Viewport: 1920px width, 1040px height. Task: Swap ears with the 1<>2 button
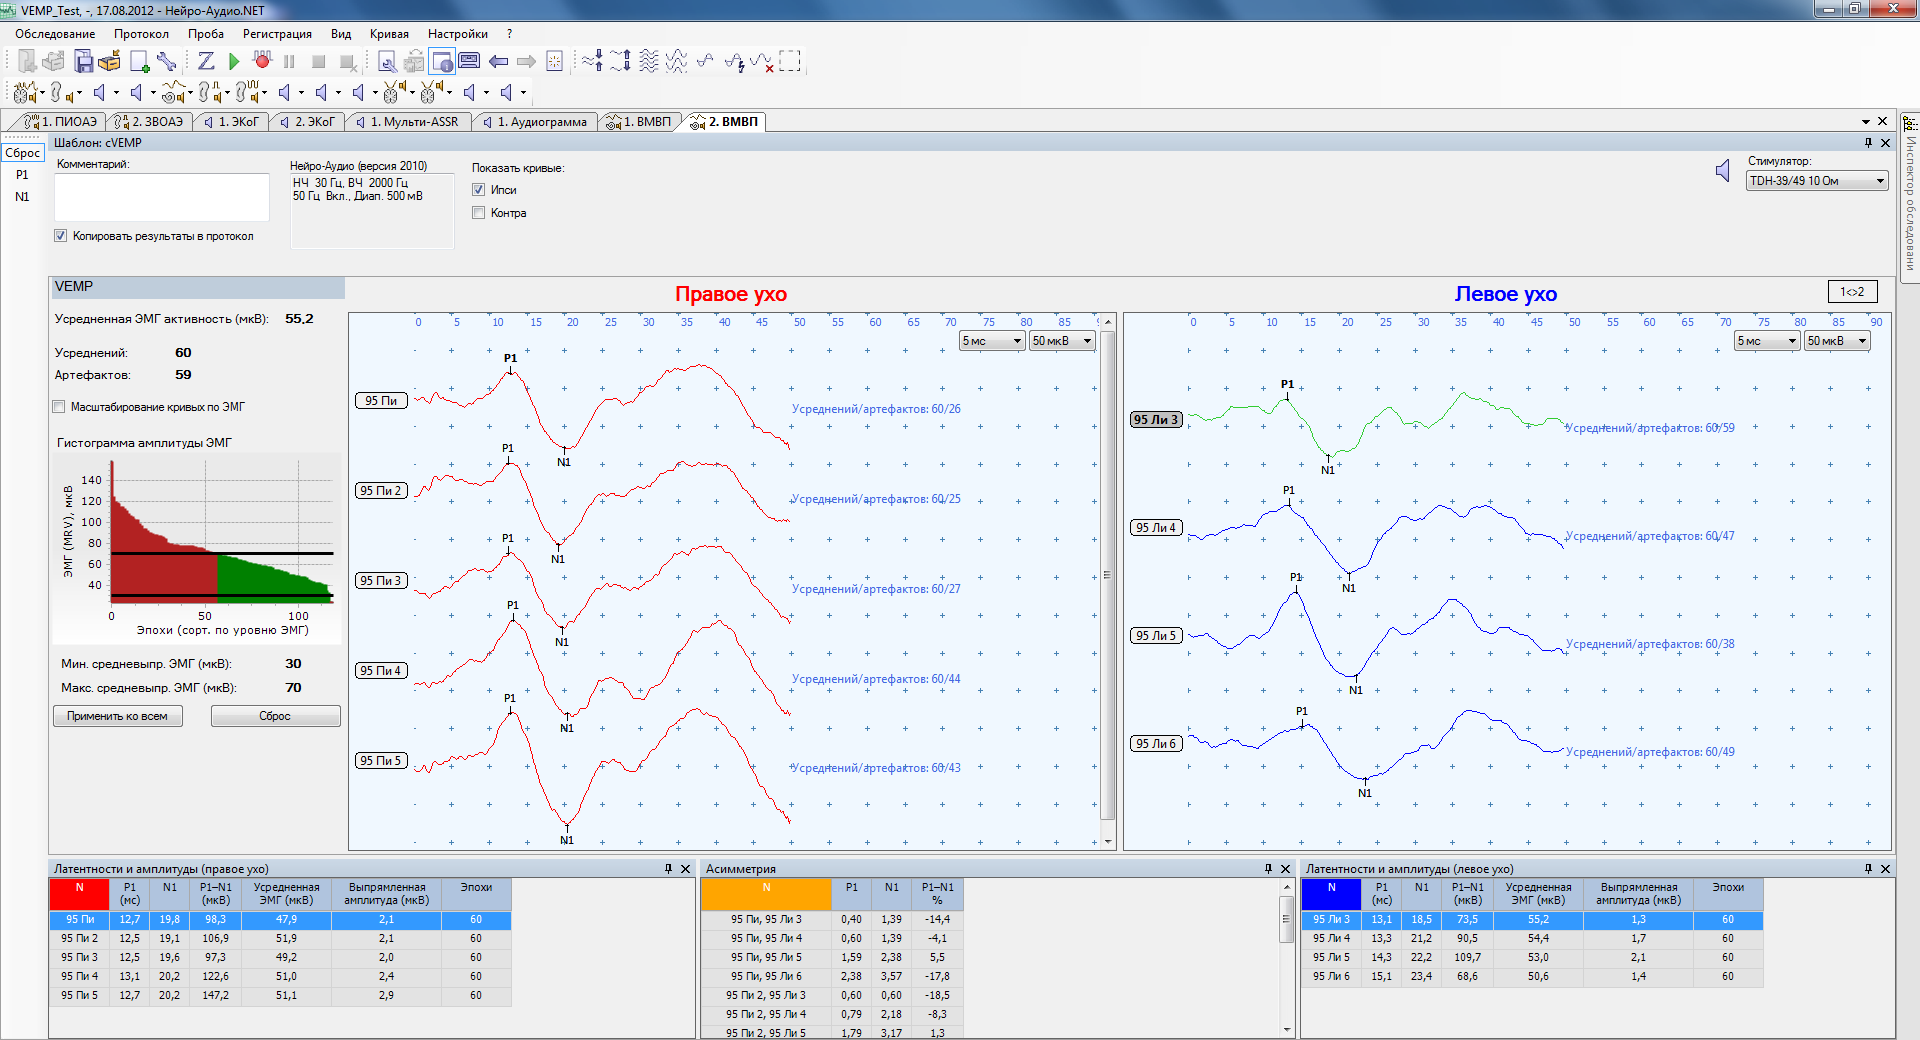(1852, 292)
